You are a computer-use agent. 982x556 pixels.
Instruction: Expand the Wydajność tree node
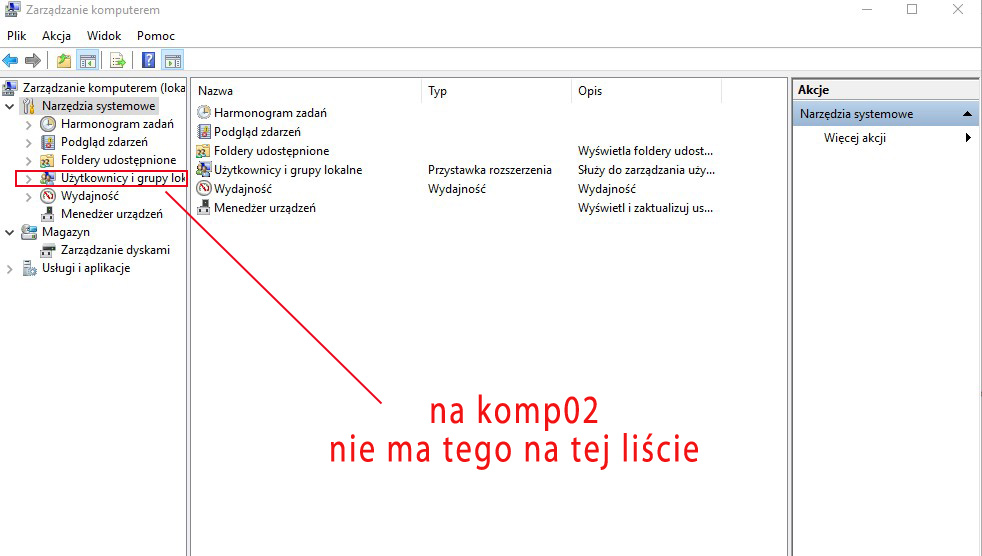28,197
